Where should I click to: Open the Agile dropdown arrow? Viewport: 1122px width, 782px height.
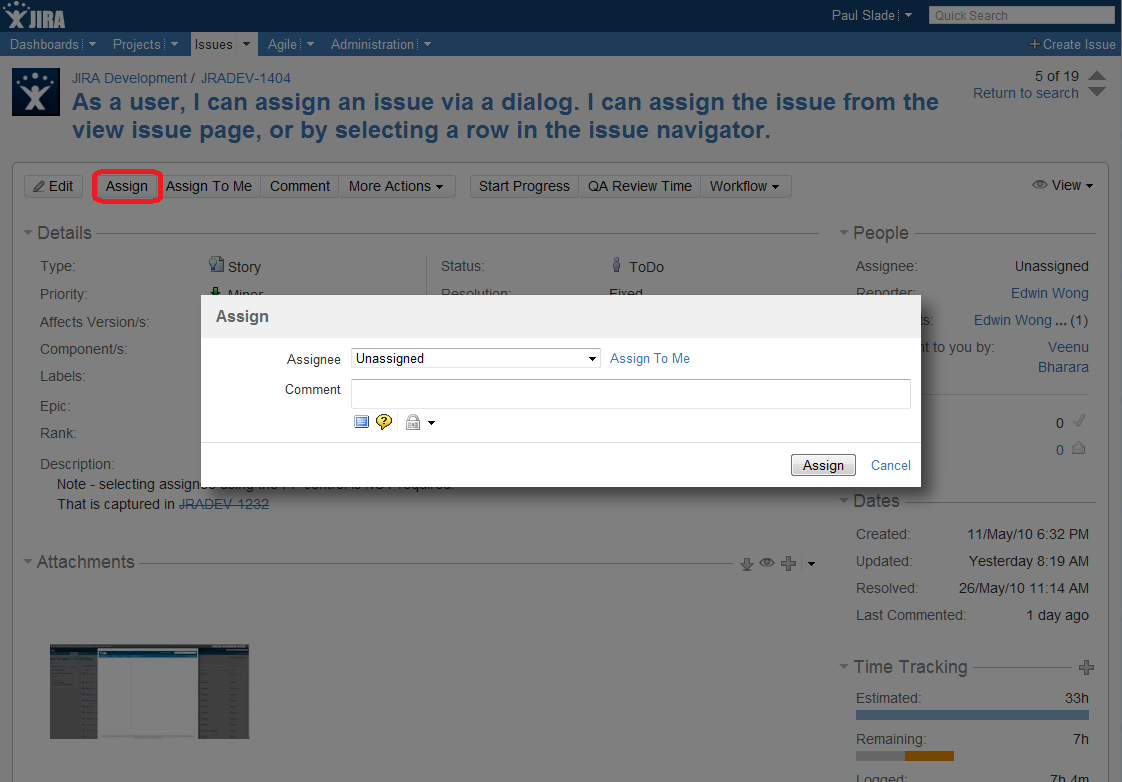click(x=310, y=44)
